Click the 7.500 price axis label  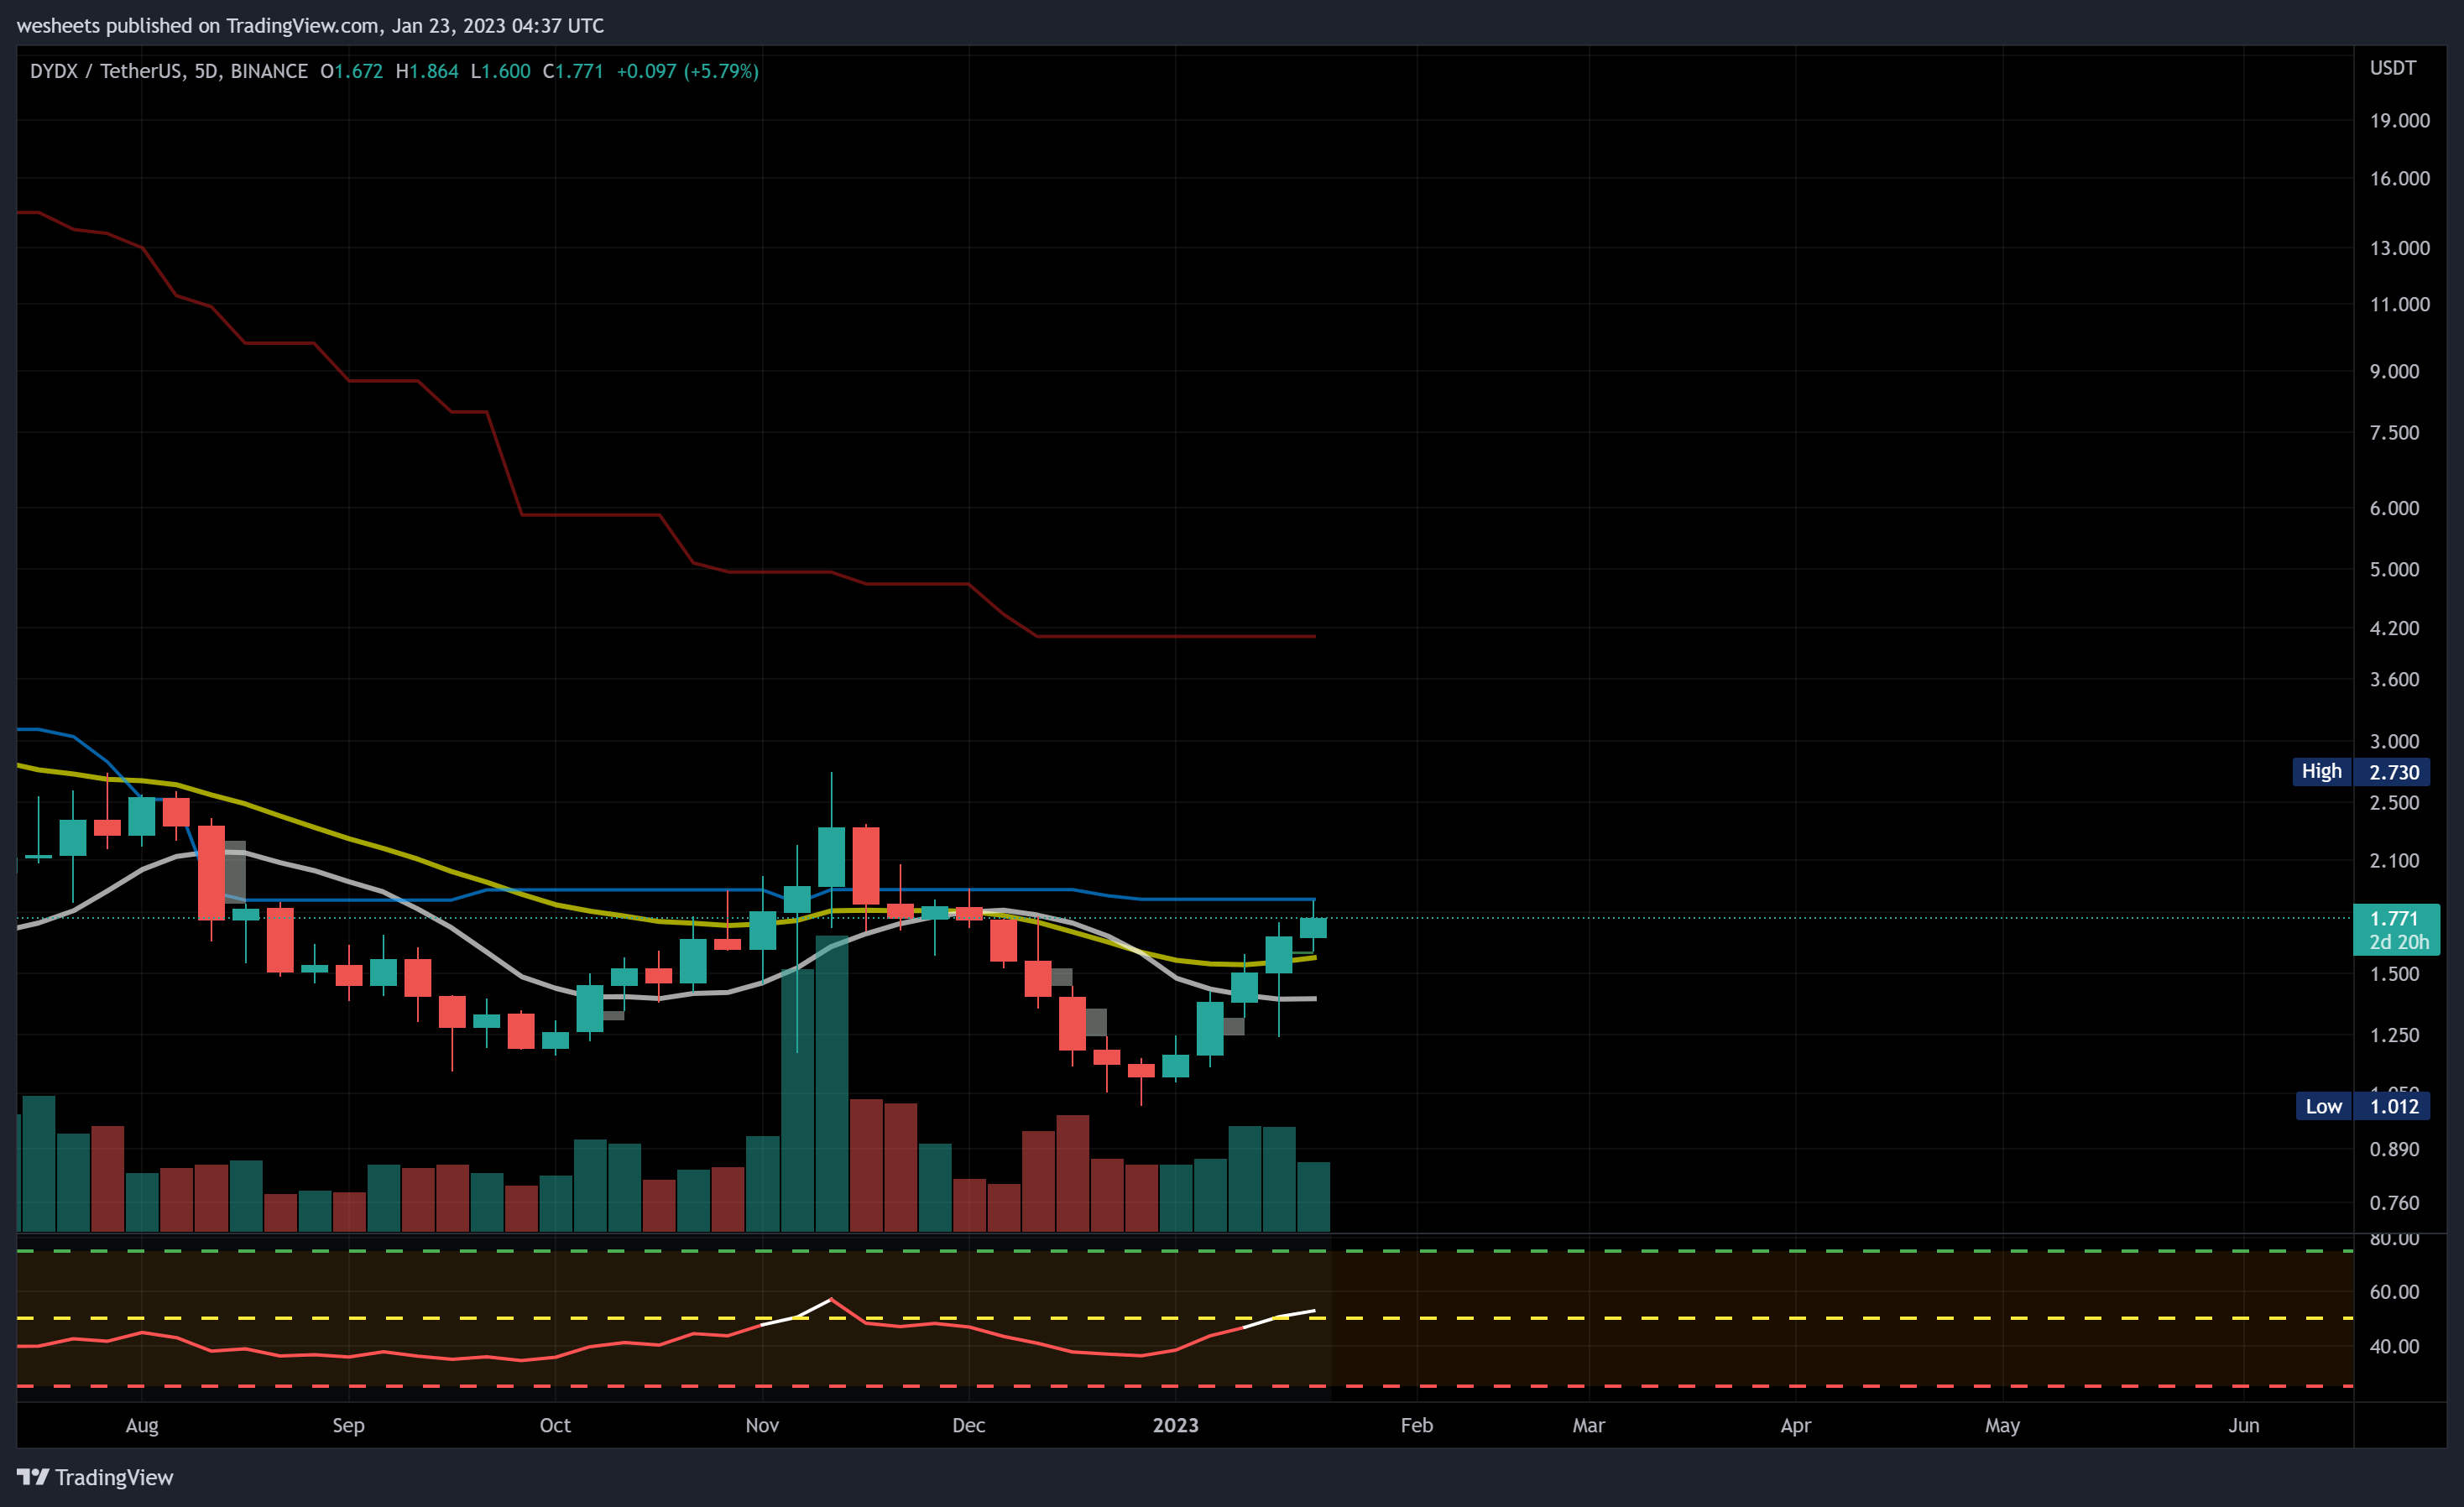(x=2394, y=432)
